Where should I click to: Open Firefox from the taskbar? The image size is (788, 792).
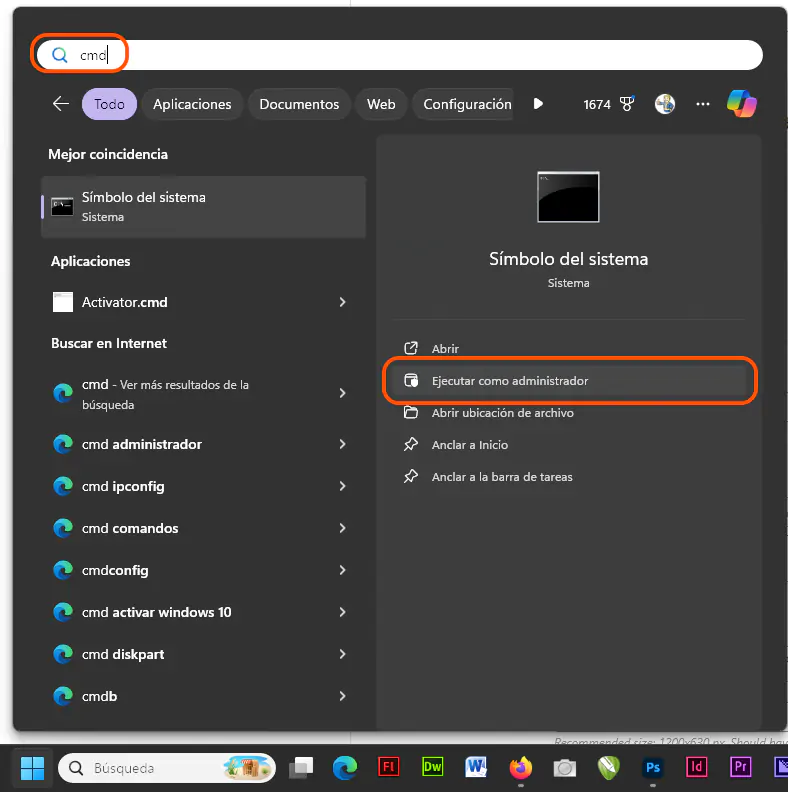[521, 767]
